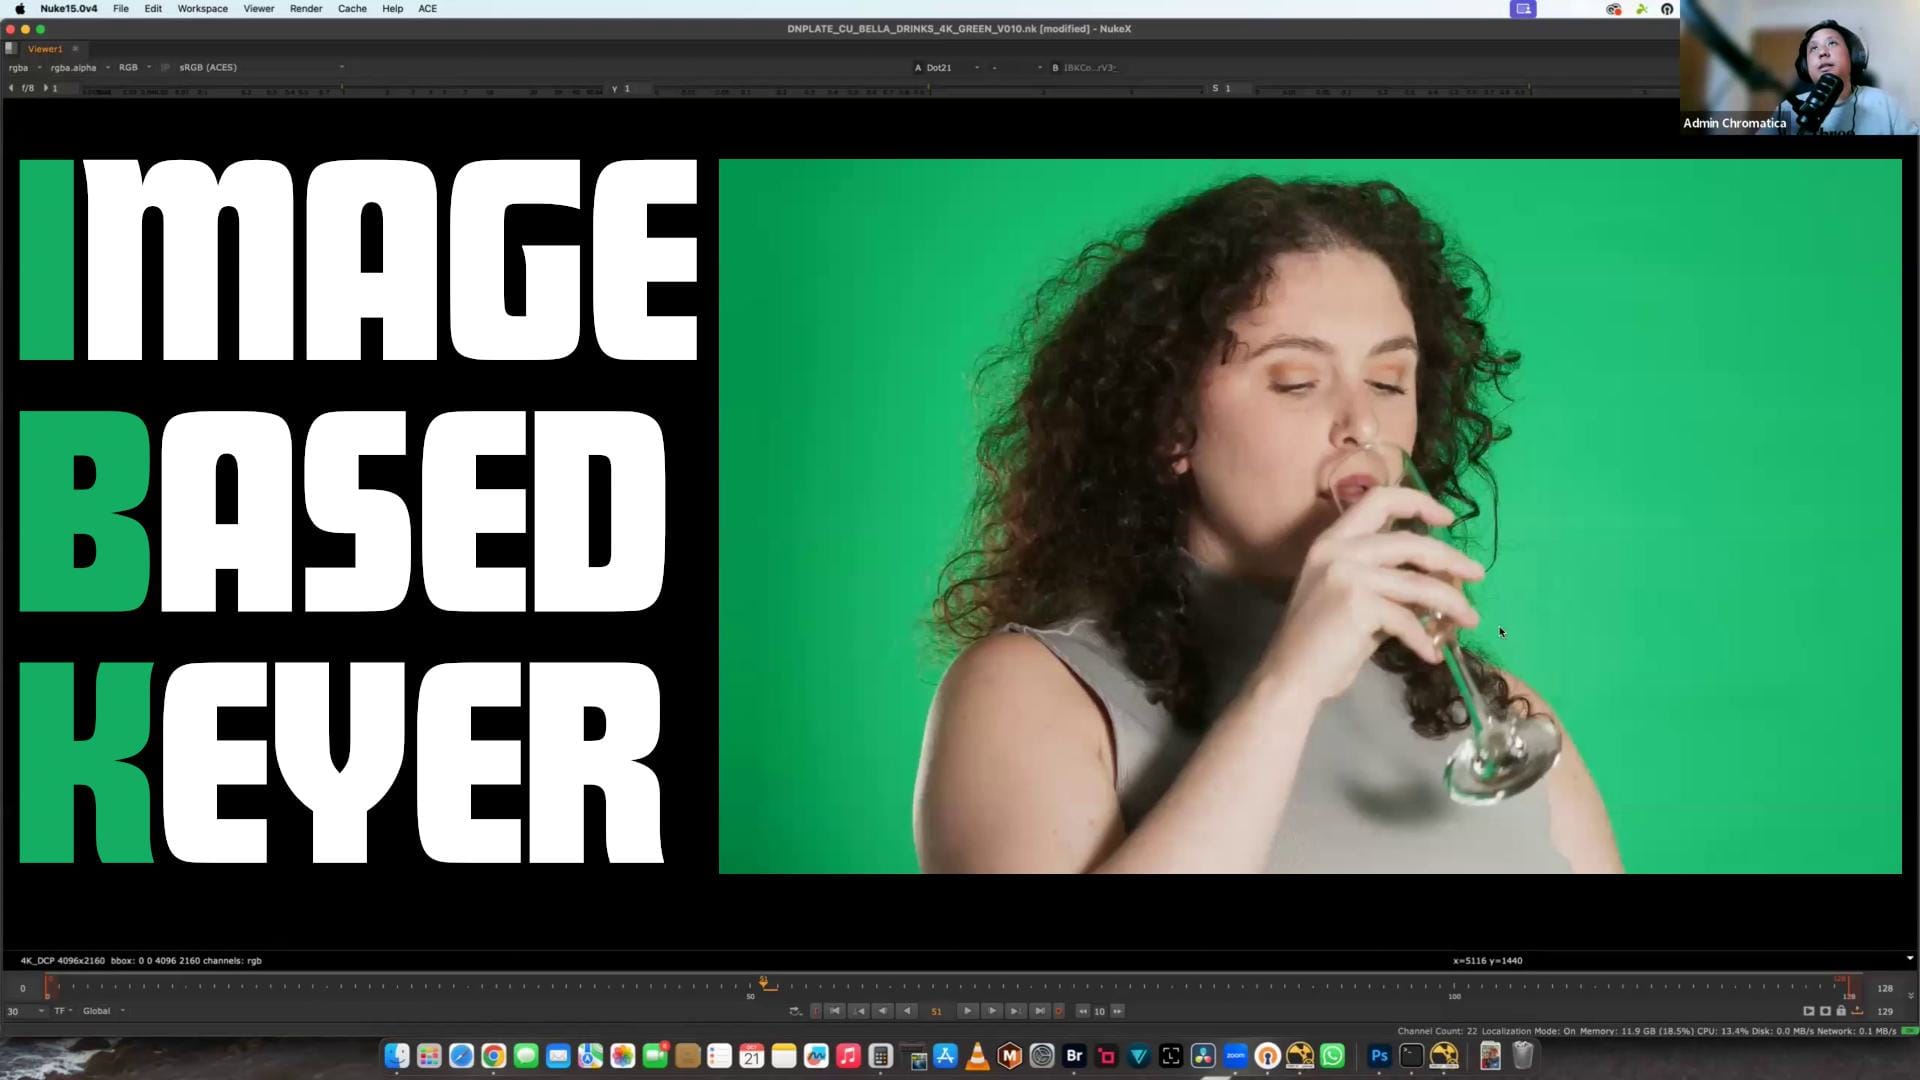
Task: Toggle the IP input process button
Action: click(165, 68)
